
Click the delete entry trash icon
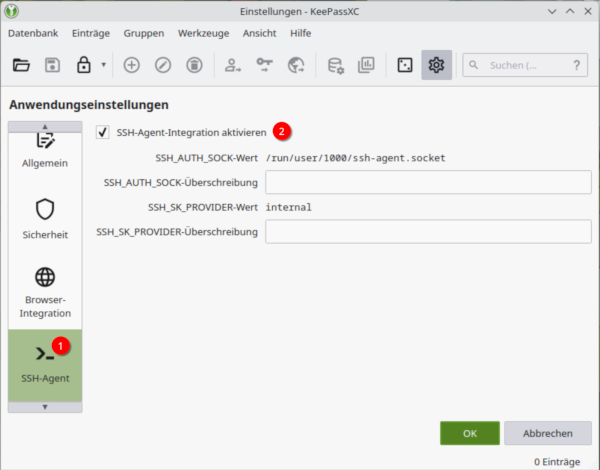click(195, 65)
